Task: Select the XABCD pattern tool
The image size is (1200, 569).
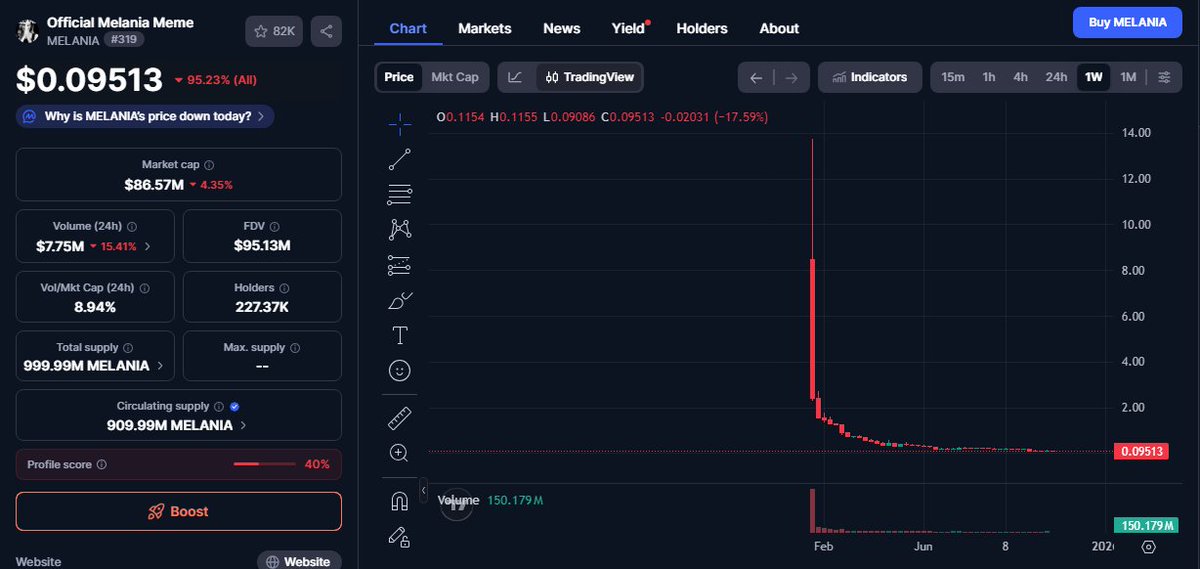Action: click(399, 229)
